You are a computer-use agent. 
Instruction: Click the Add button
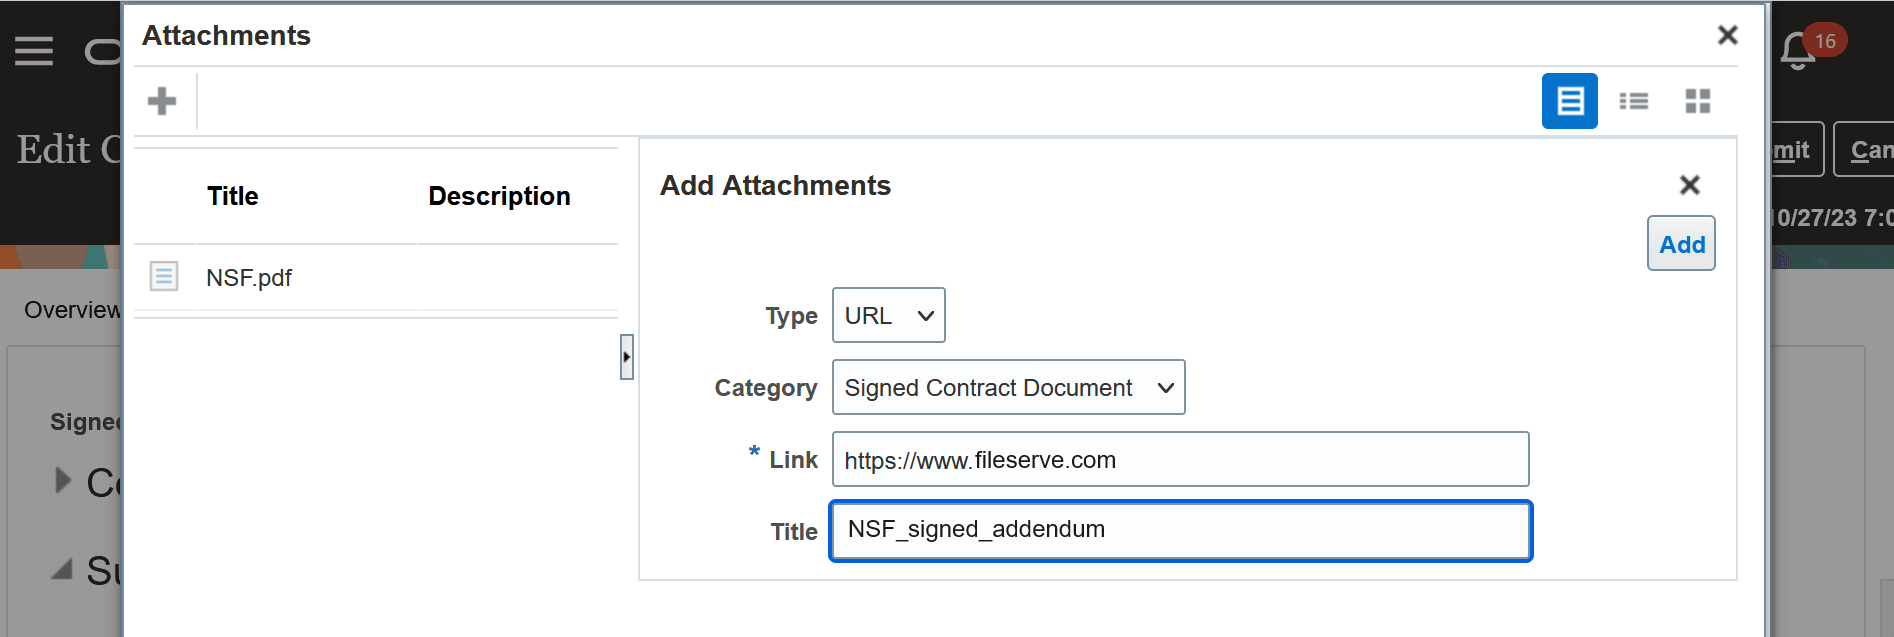pos(1681,244)
